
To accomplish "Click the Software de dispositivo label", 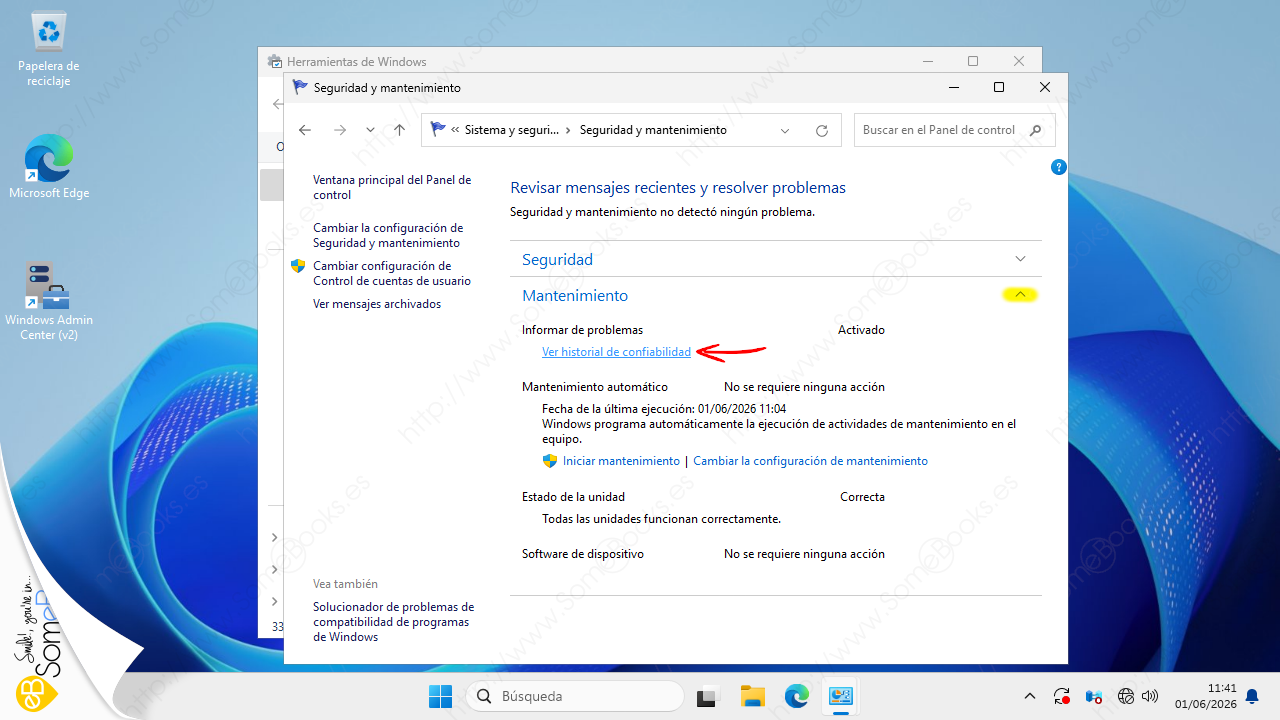I will pos(583,554).
